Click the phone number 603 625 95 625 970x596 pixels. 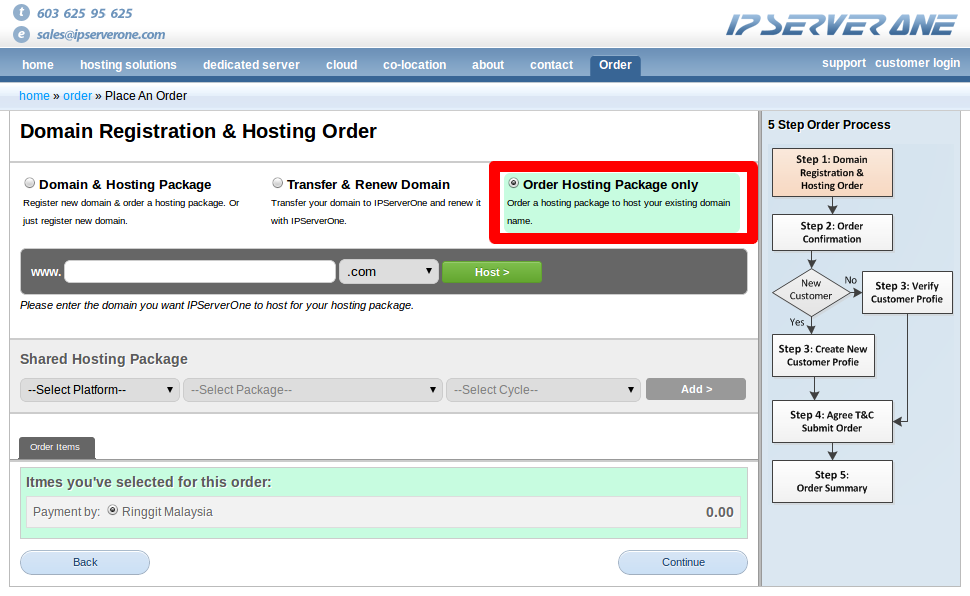pos(85,13)
